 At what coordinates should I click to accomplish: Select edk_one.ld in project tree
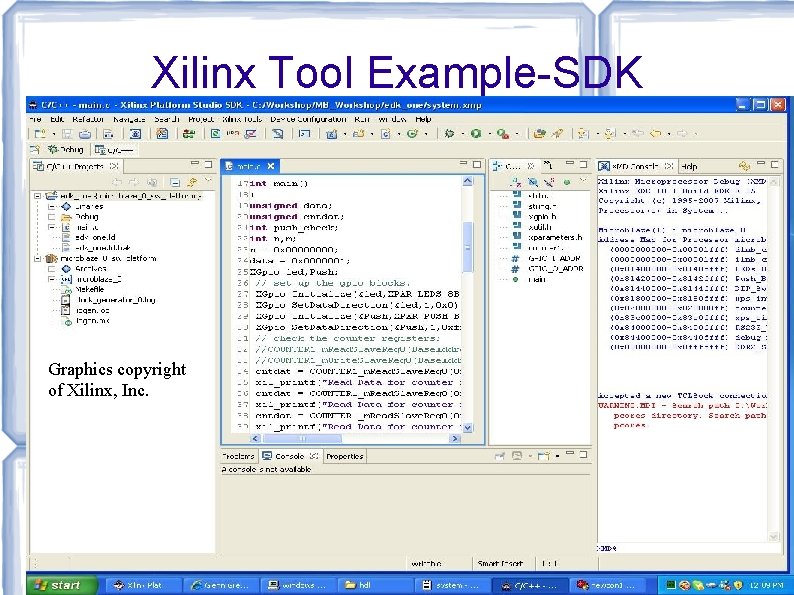coord(95,237)
